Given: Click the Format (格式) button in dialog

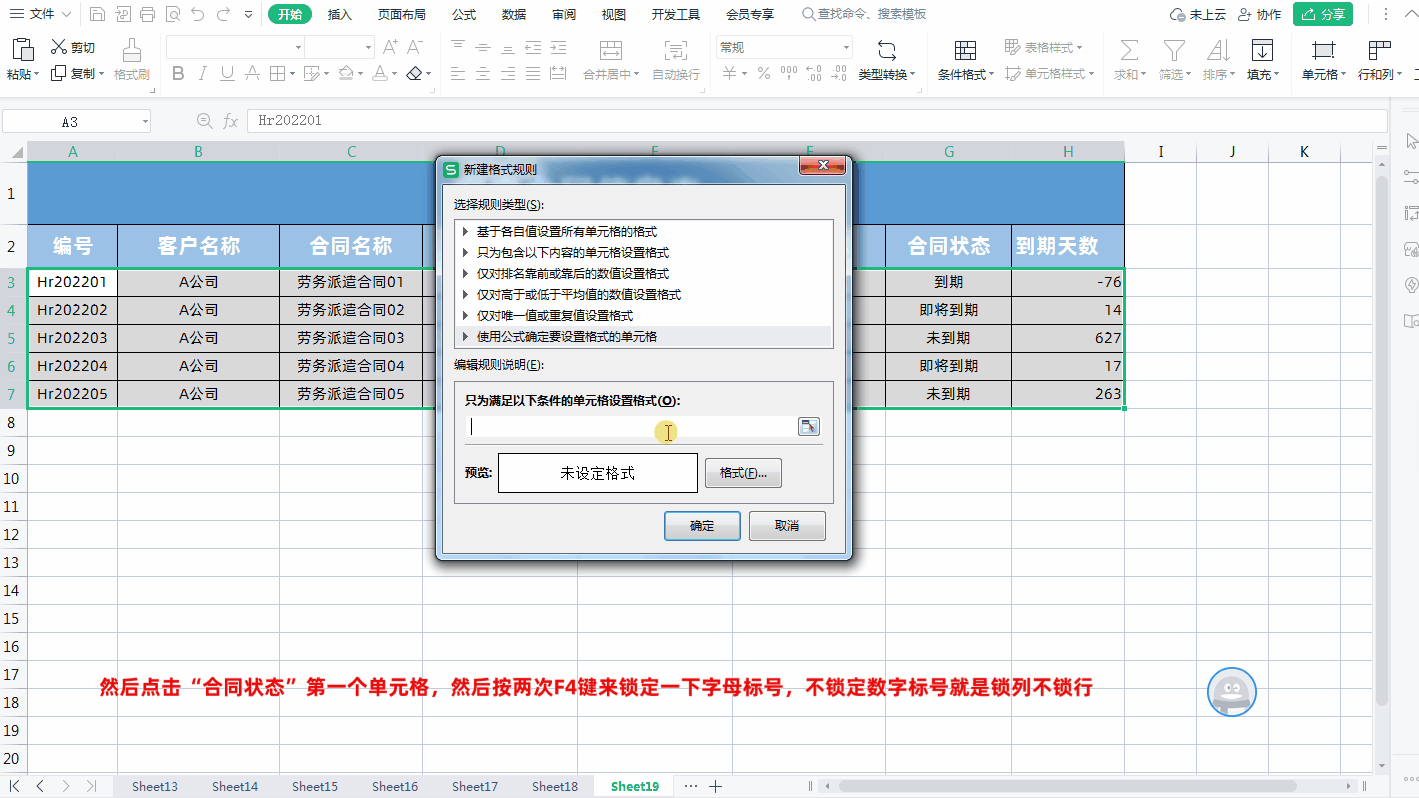Looking at the screenshot, I should click(x=743, y=473).
